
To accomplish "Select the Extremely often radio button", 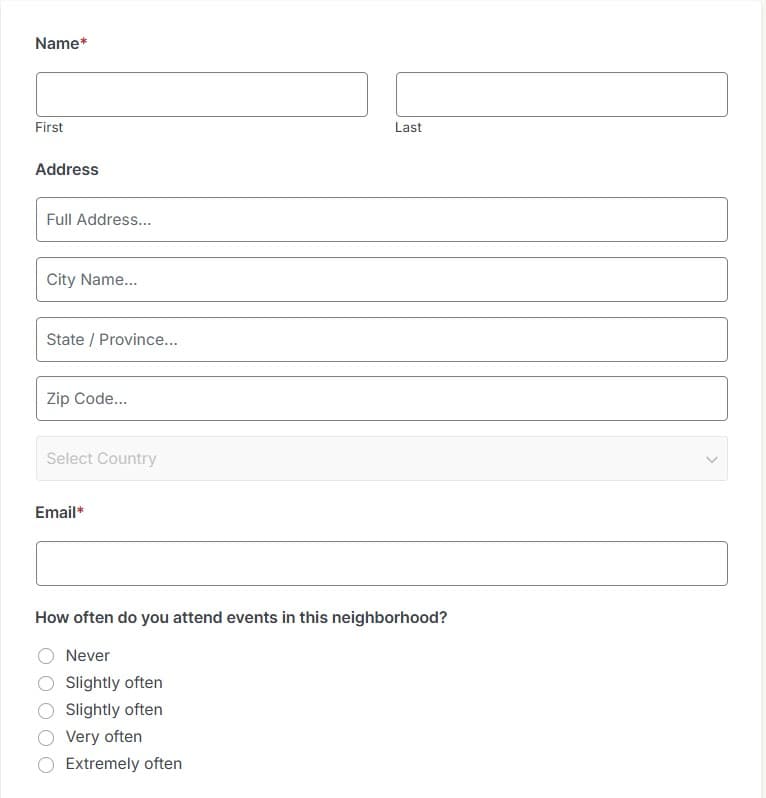I will point(46,764).
